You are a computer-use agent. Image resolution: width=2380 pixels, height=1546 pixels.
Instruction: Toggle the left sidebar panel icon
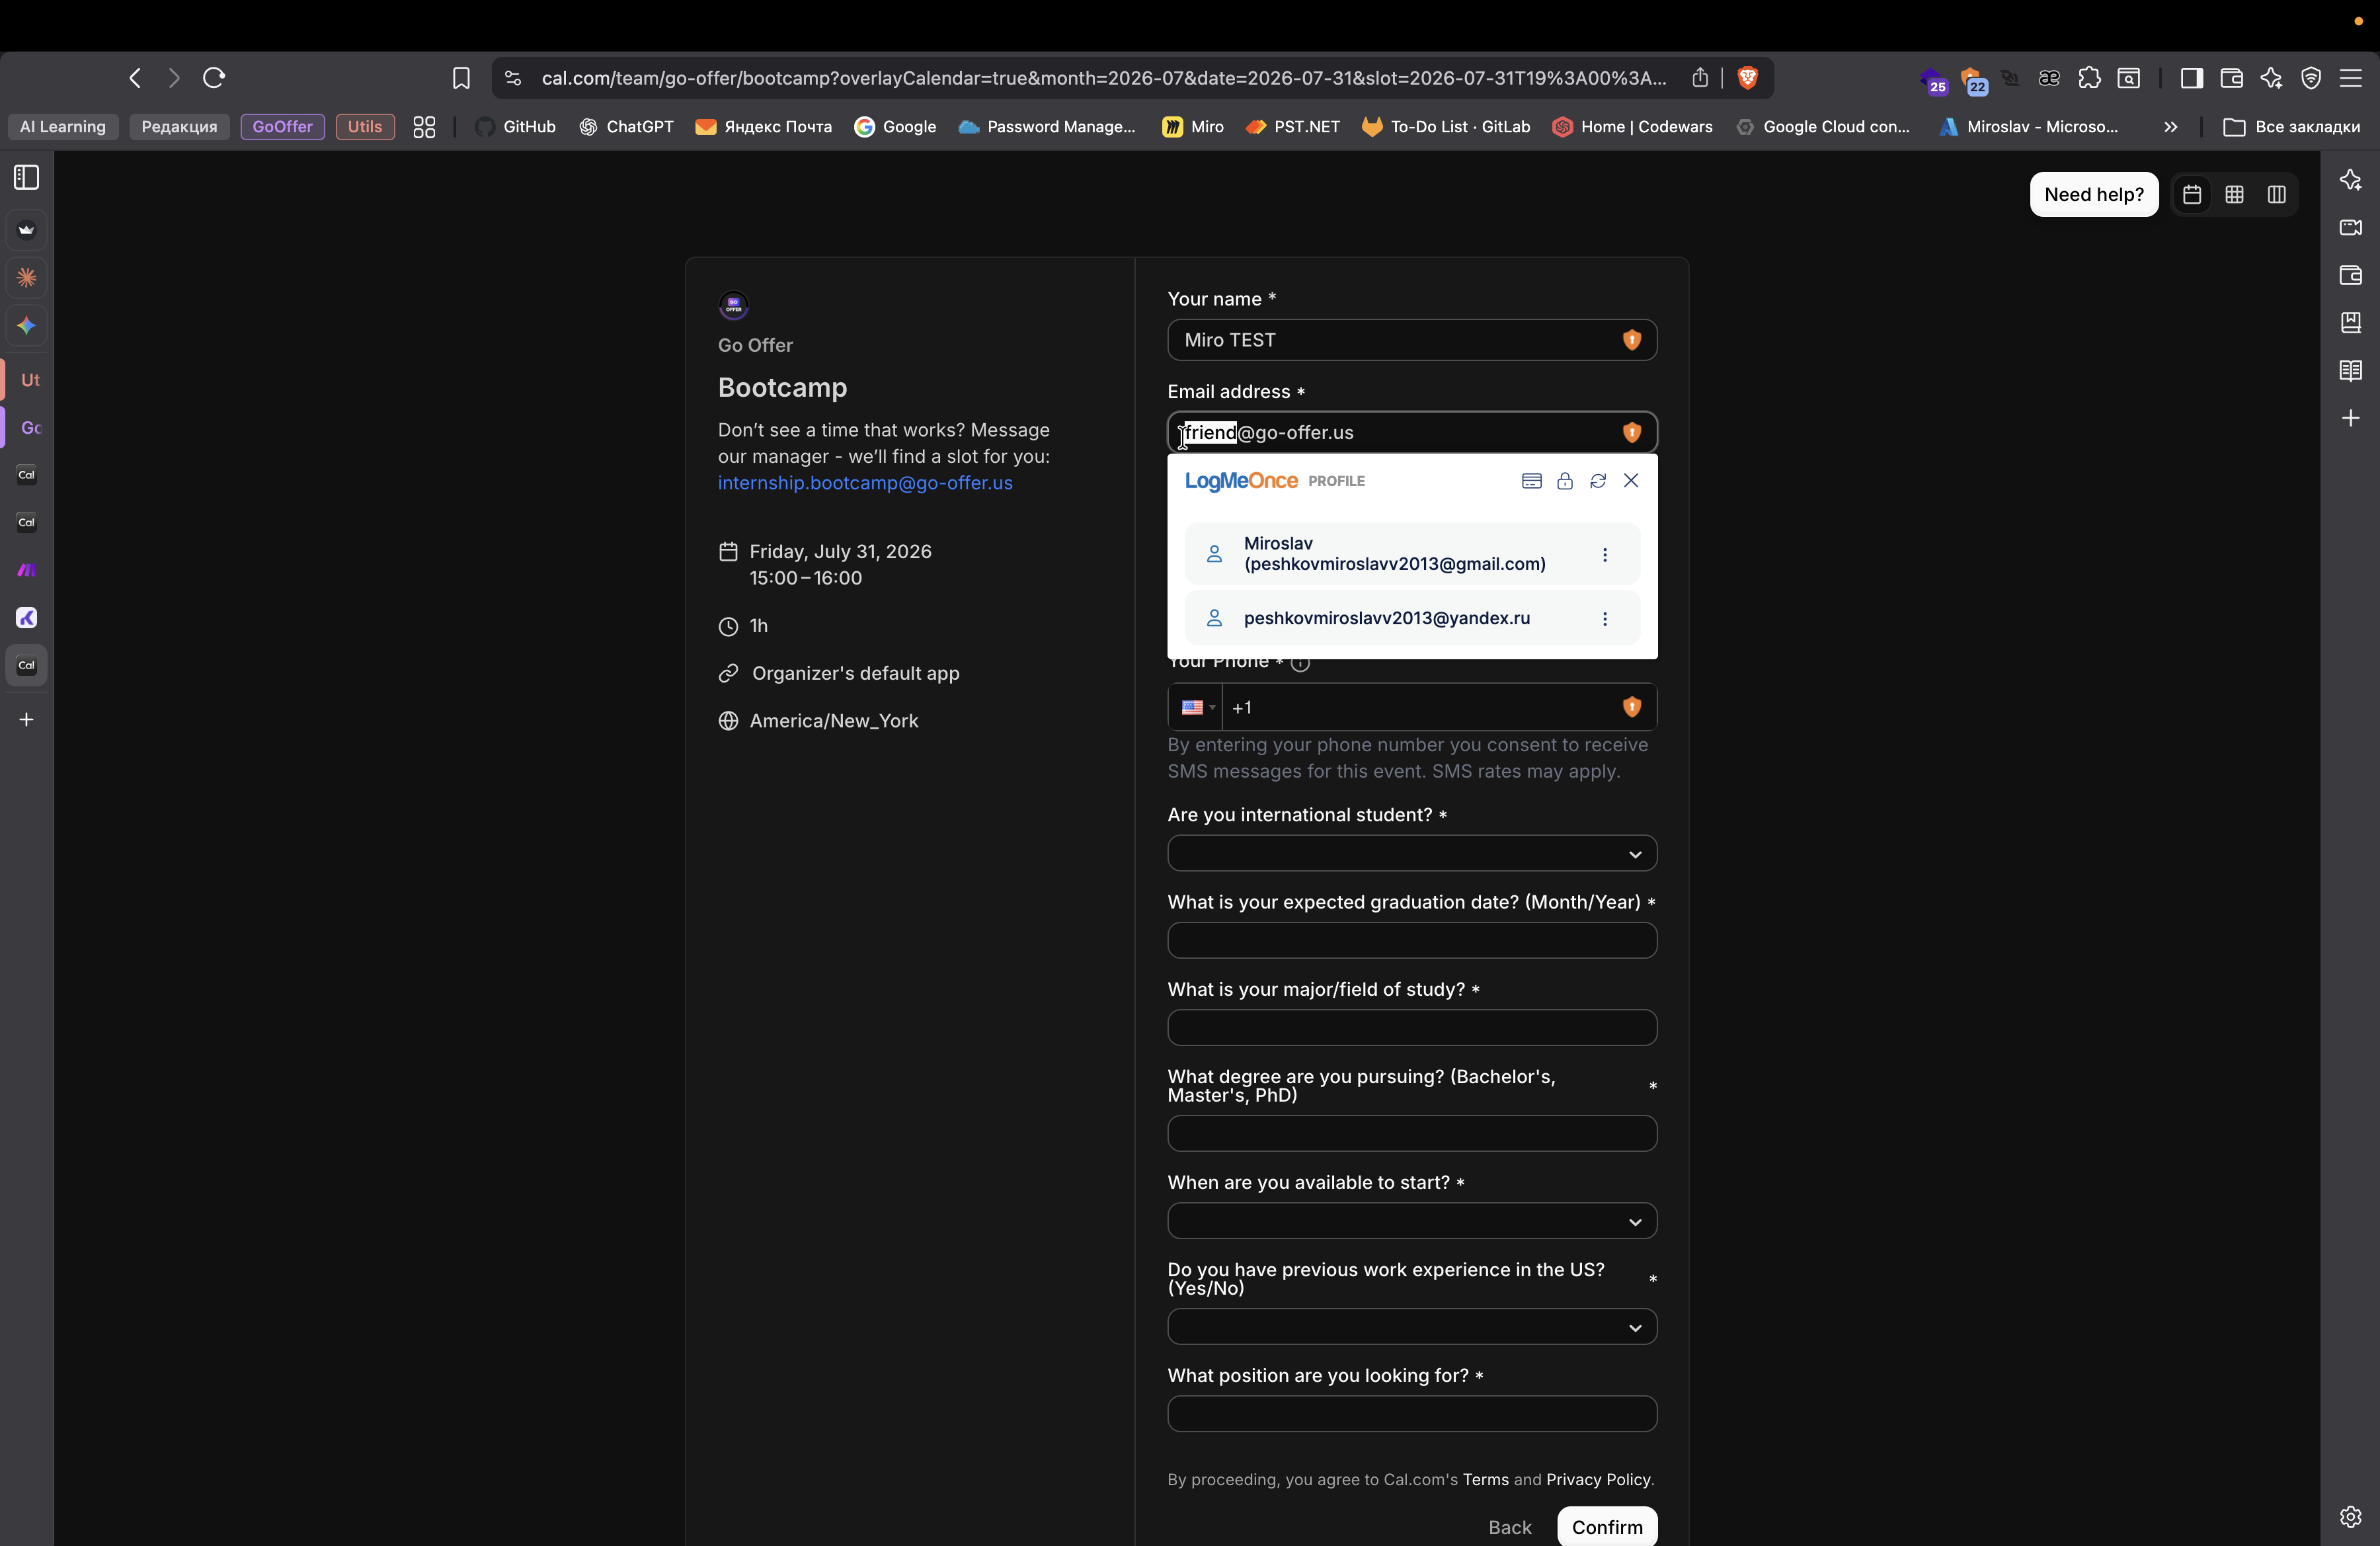[27, 178]
